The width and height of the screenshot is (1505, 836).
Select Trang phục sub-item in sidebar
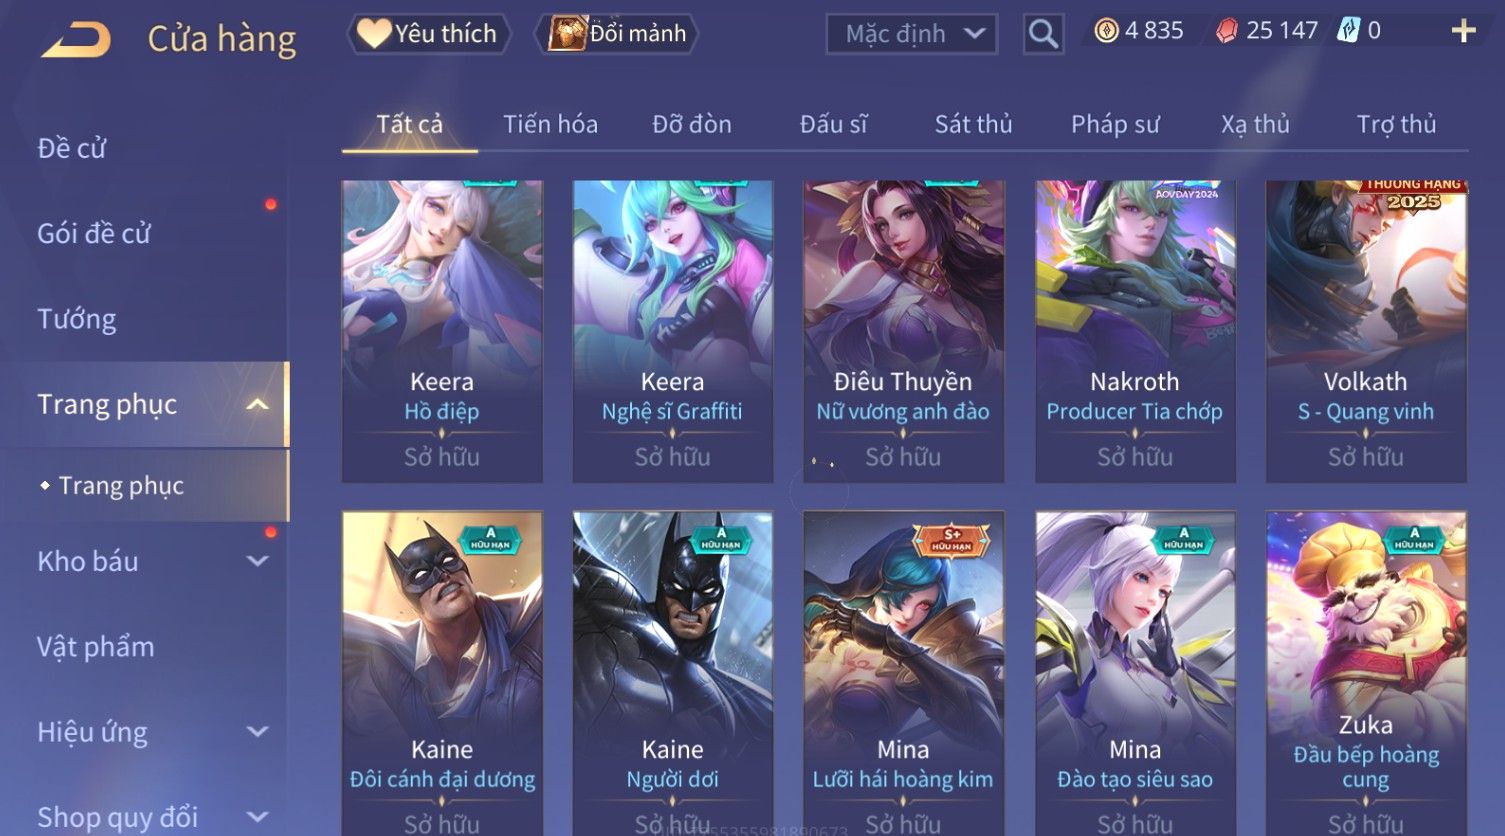120,486
